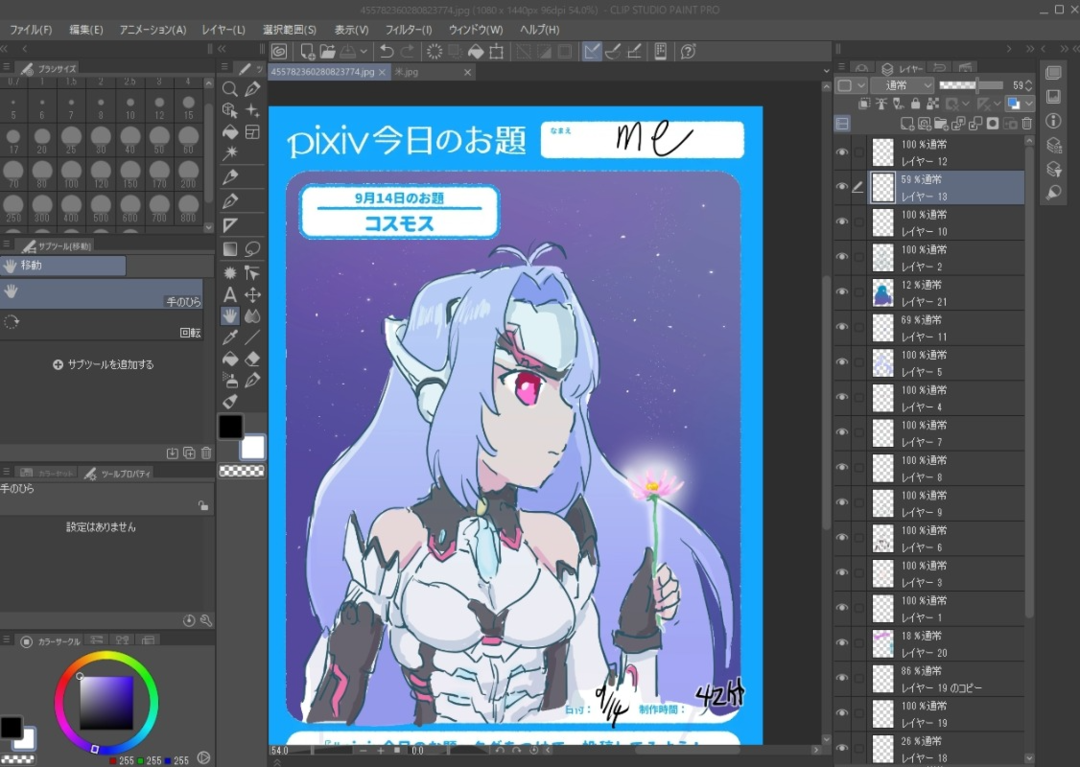The image size is (1080, 767).
Task: Open the layer color dropdown arrow
Action: coord(1028,104)
